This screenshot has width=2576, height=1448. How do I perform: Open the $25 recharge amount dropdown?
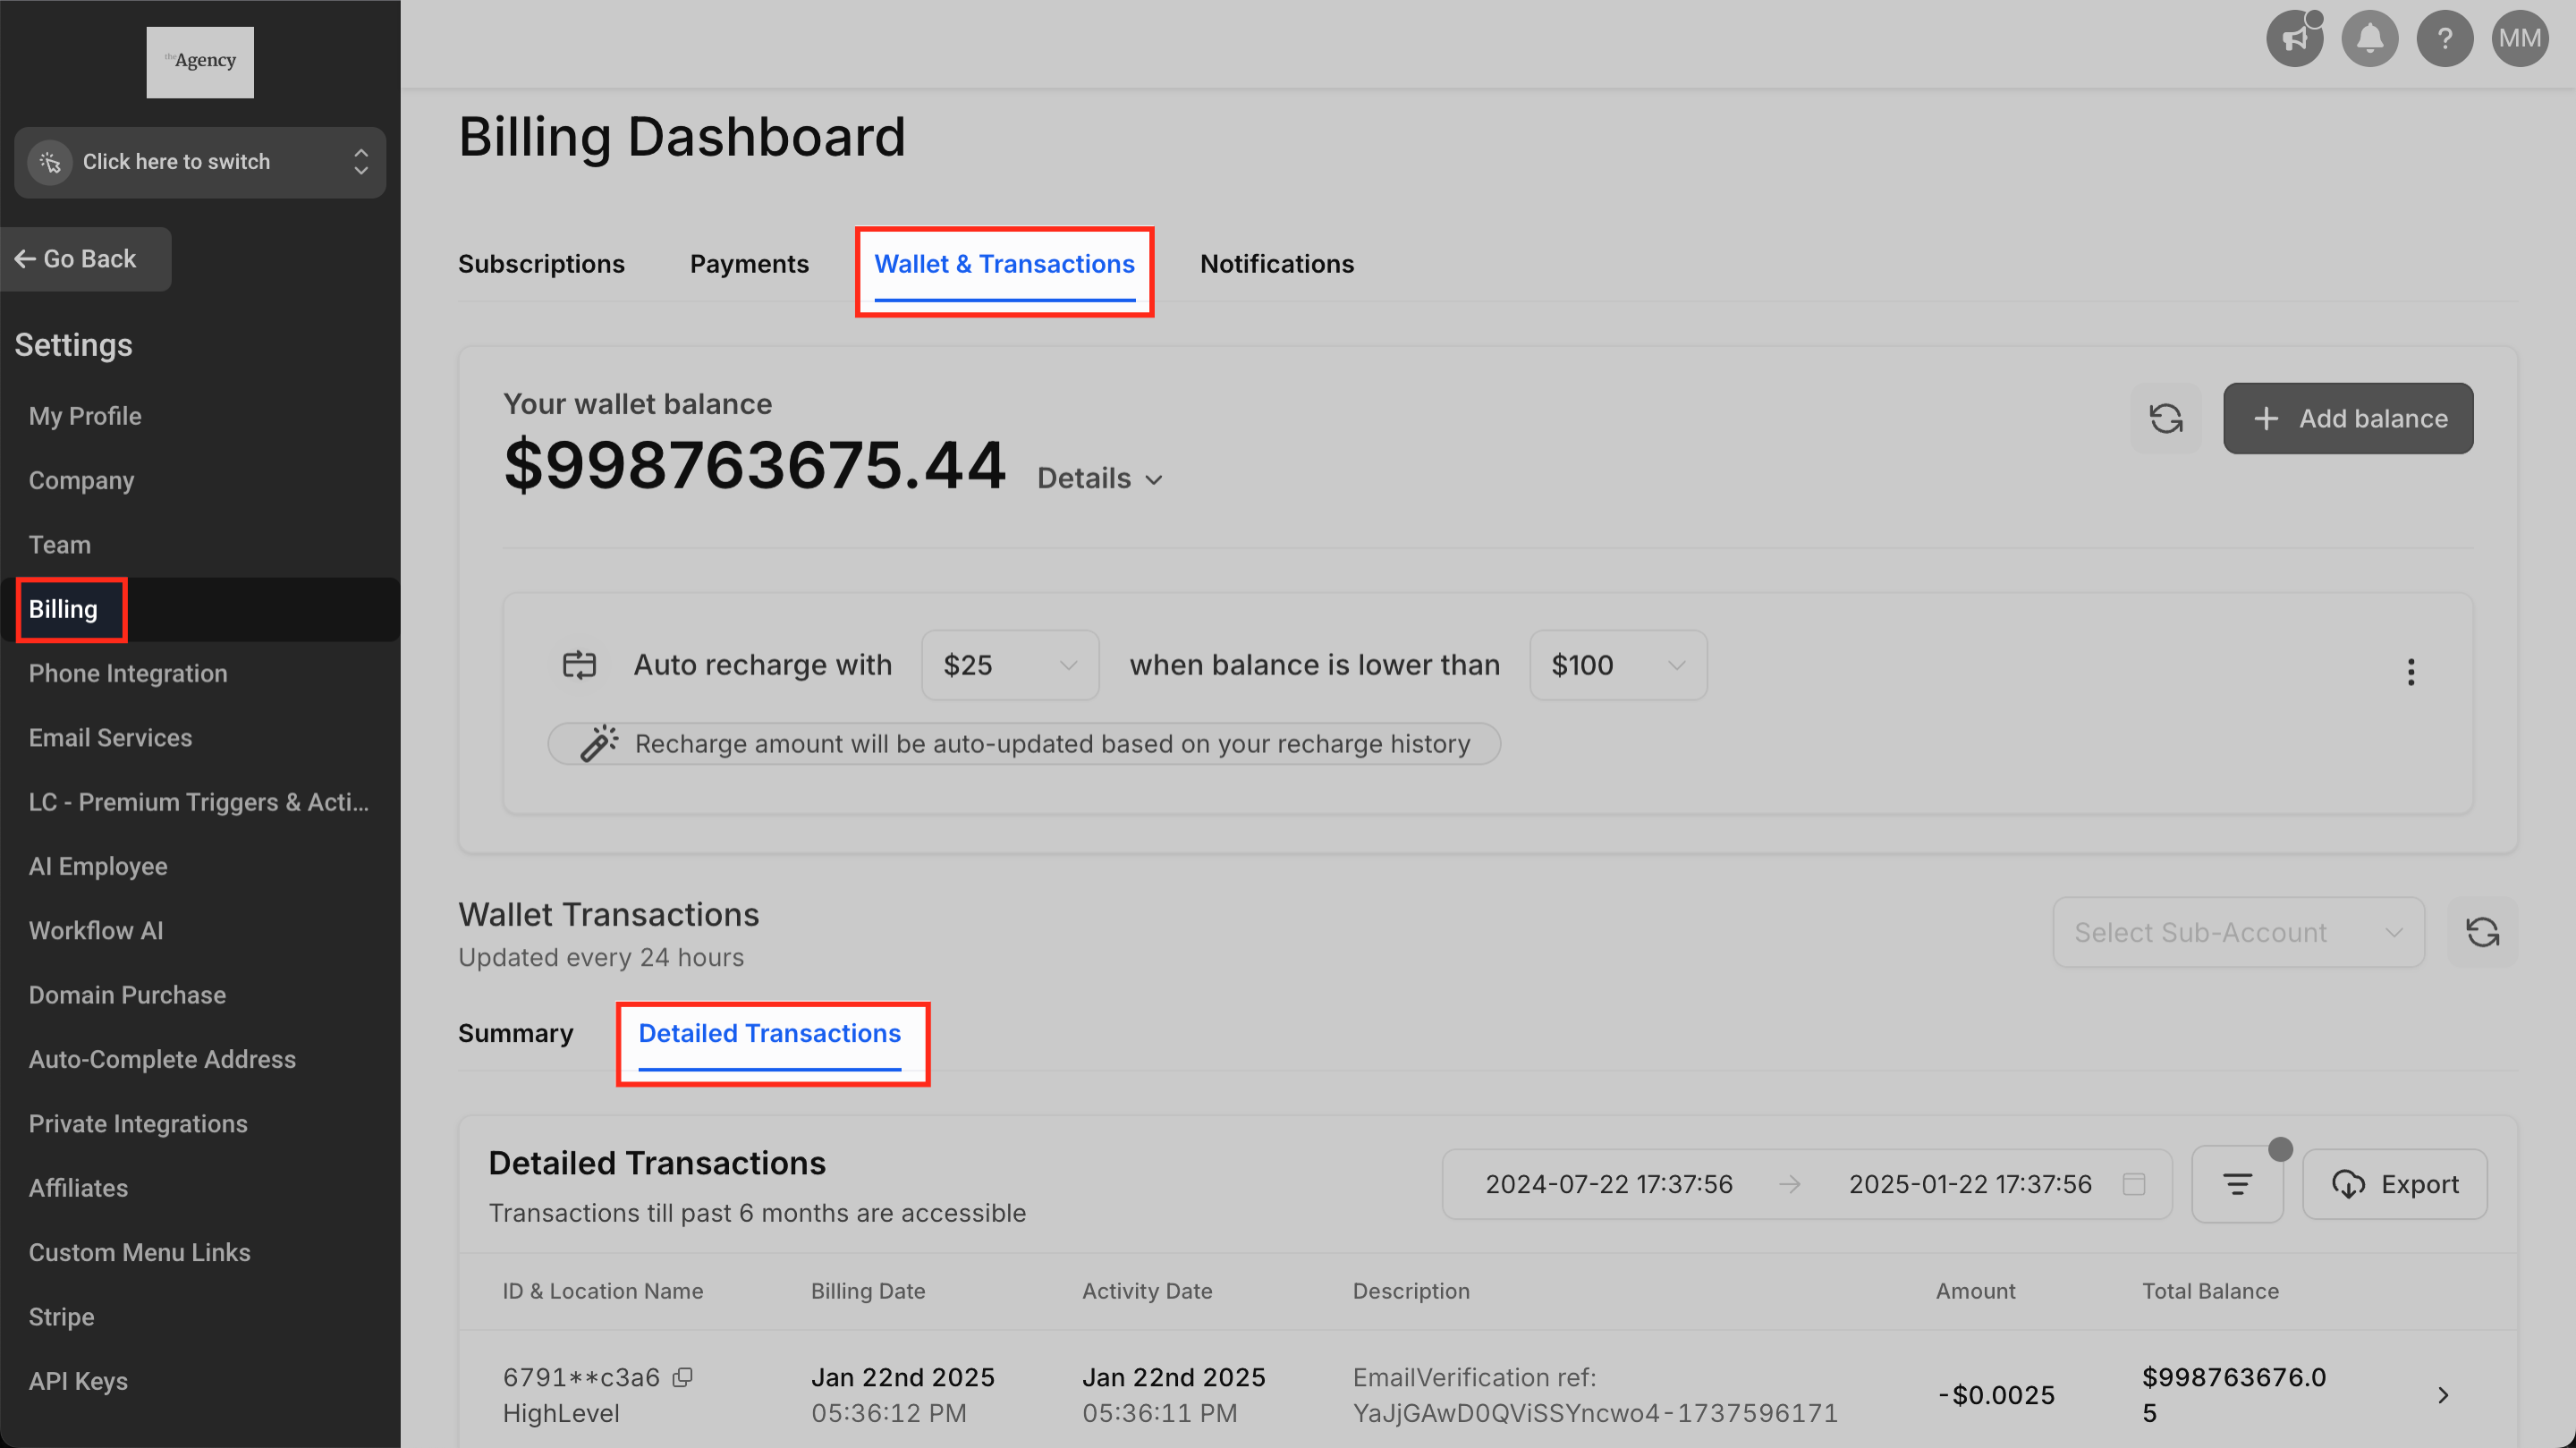click(1009, 665)
